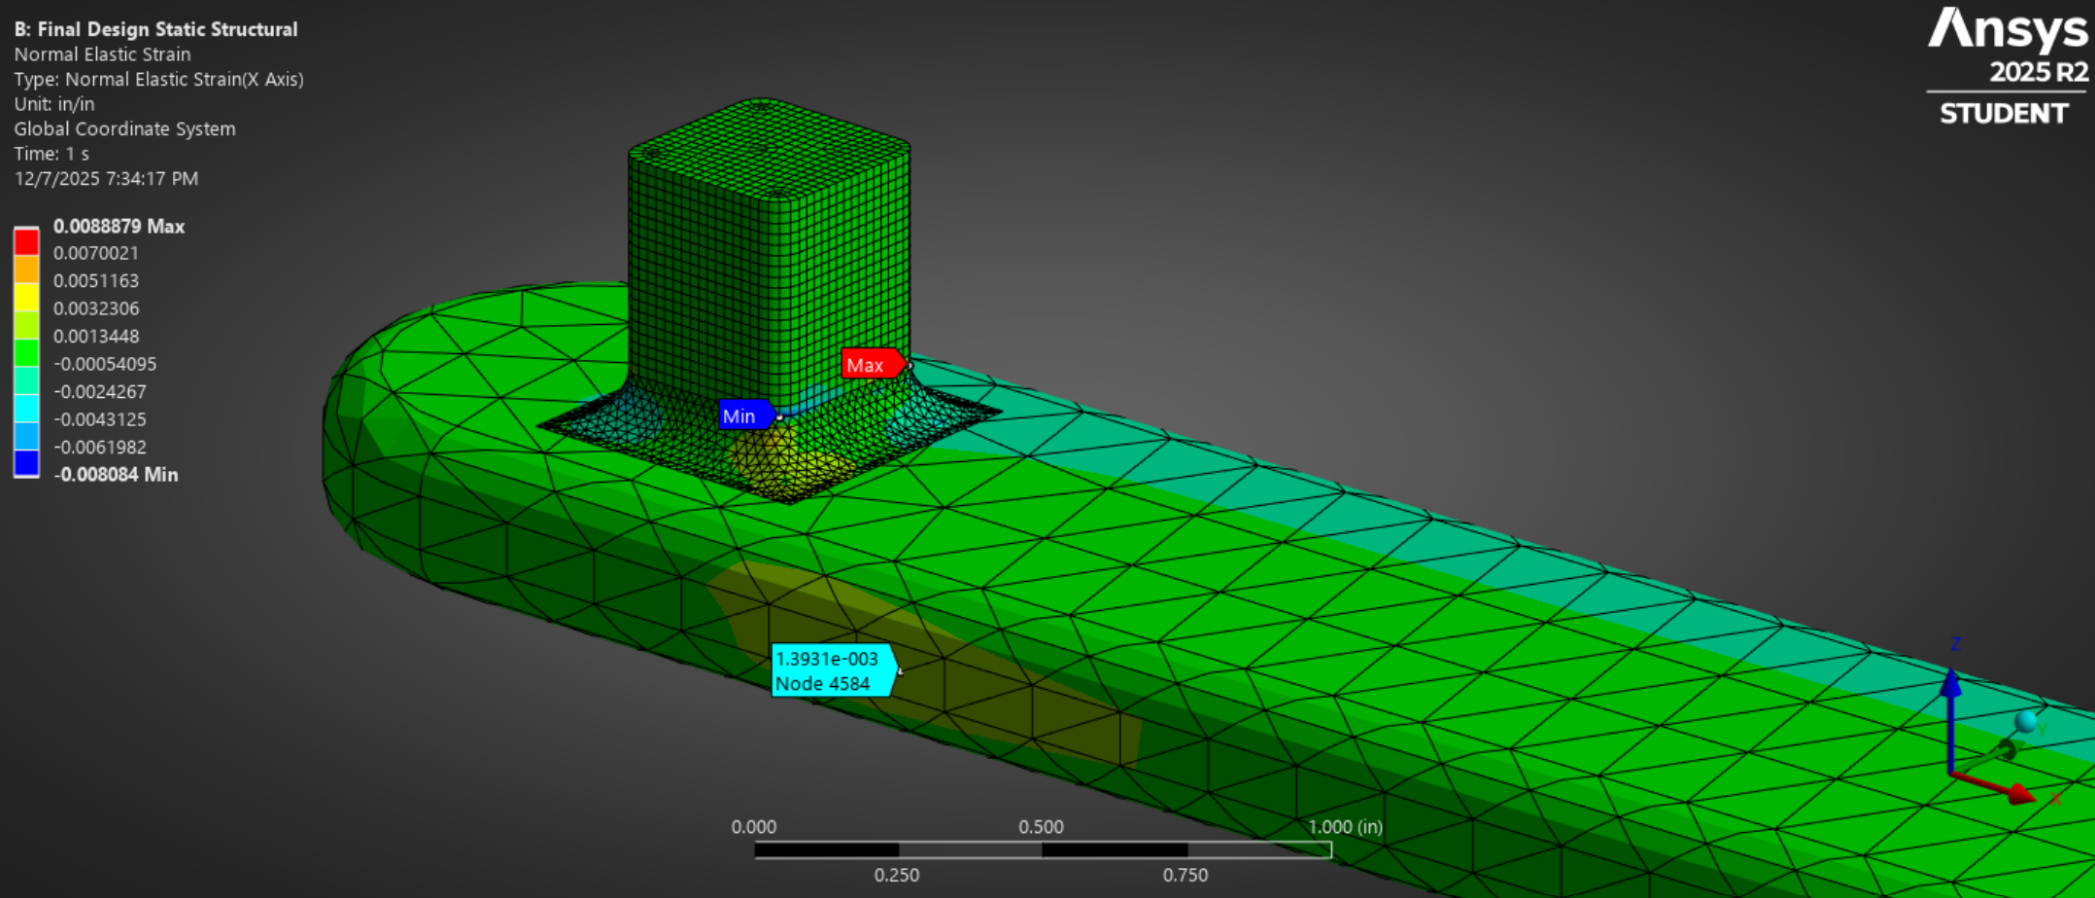Click the red legend color band
The height and width of the screenshot is (898, 2095).
tap(26, 242)
